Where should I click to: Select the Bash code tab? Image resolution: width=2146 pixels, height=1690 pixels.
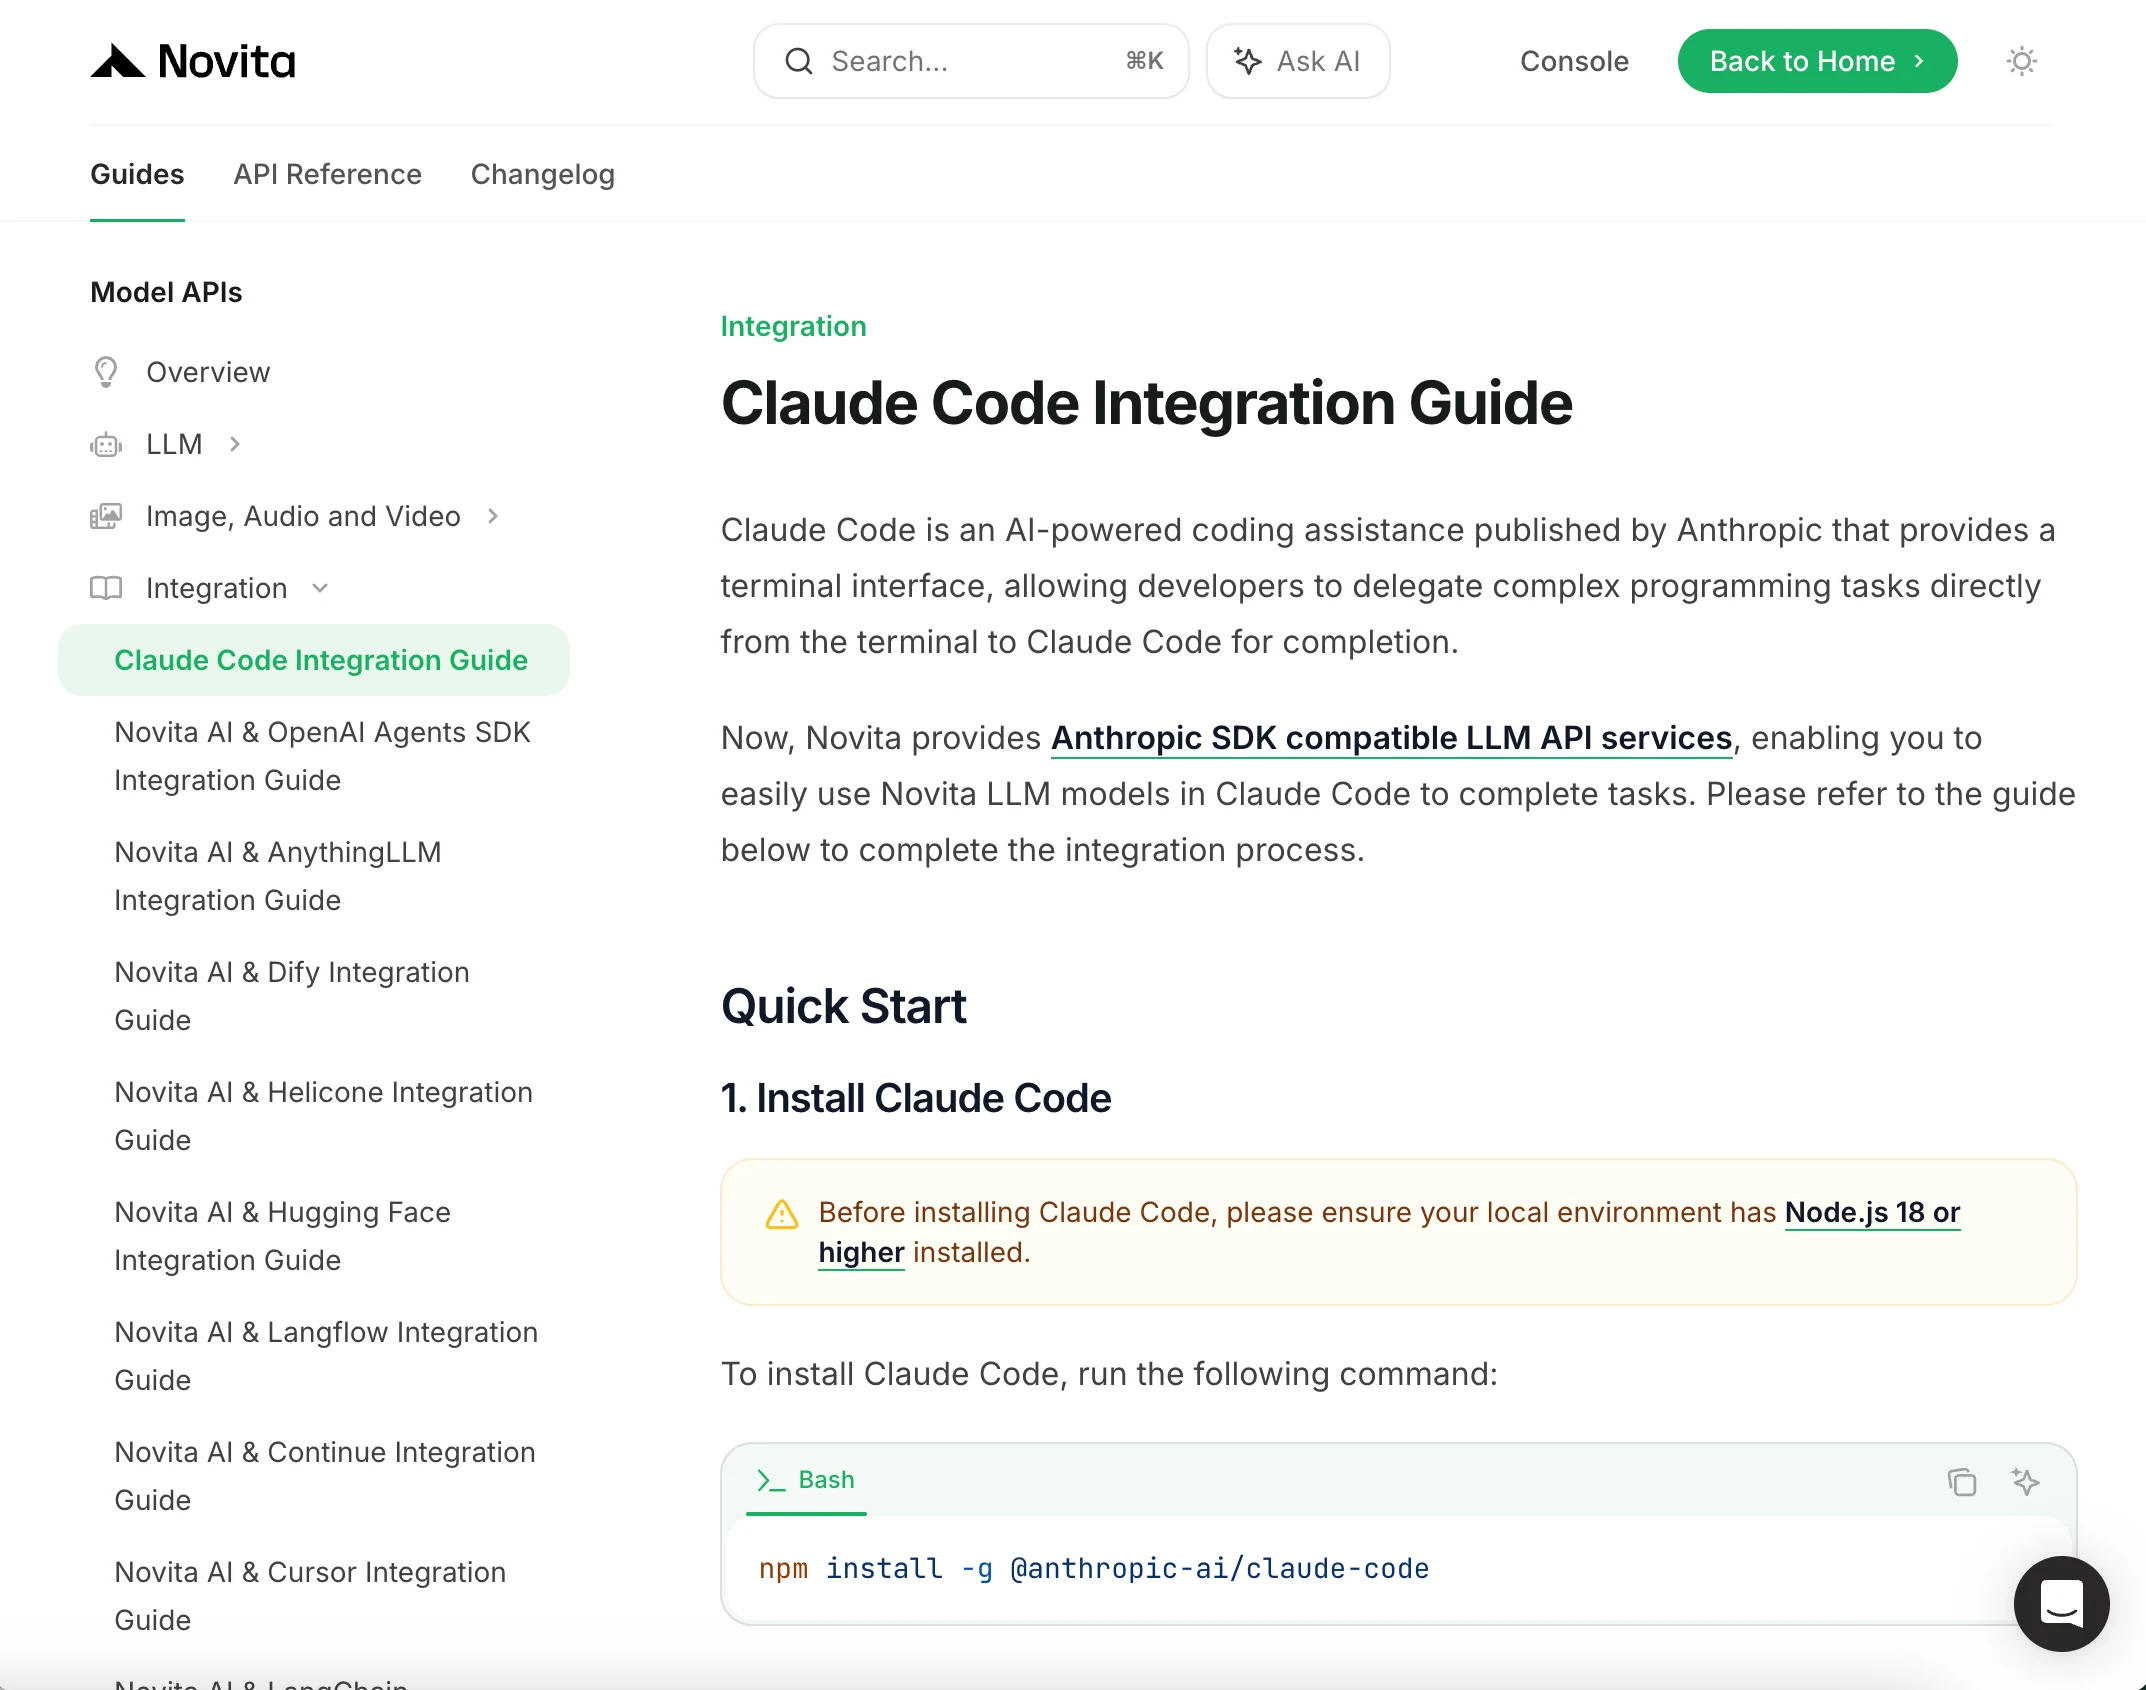[x=806, y=1480]
